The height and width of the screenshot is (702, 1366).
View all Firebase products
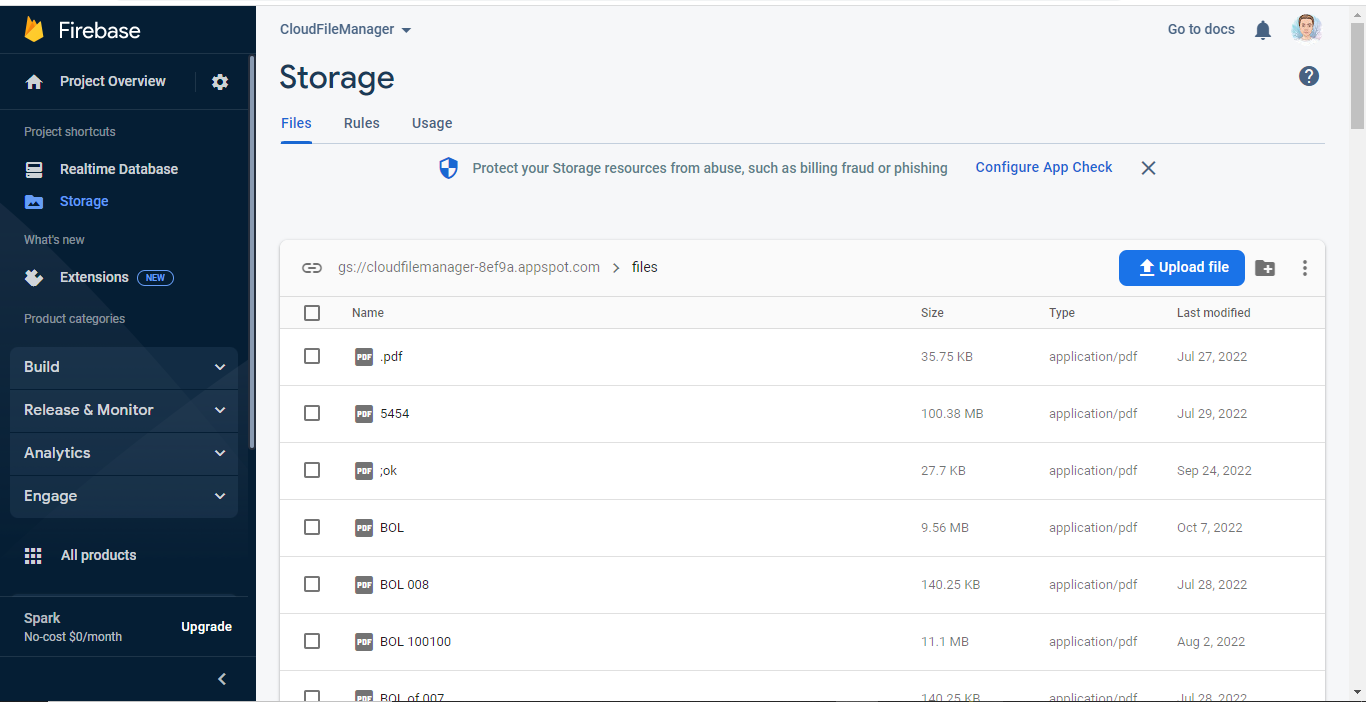[x=99, y=555]
